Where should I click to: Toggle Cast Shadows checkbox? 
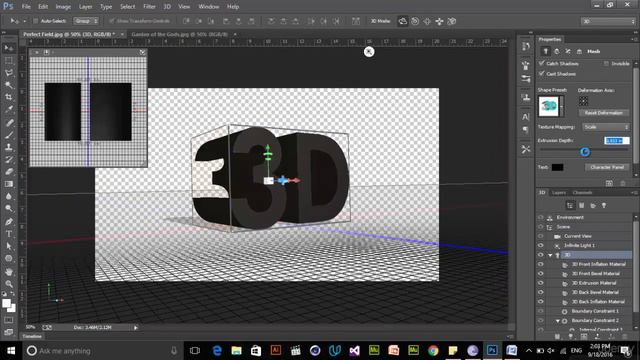[x=542, y=73]
